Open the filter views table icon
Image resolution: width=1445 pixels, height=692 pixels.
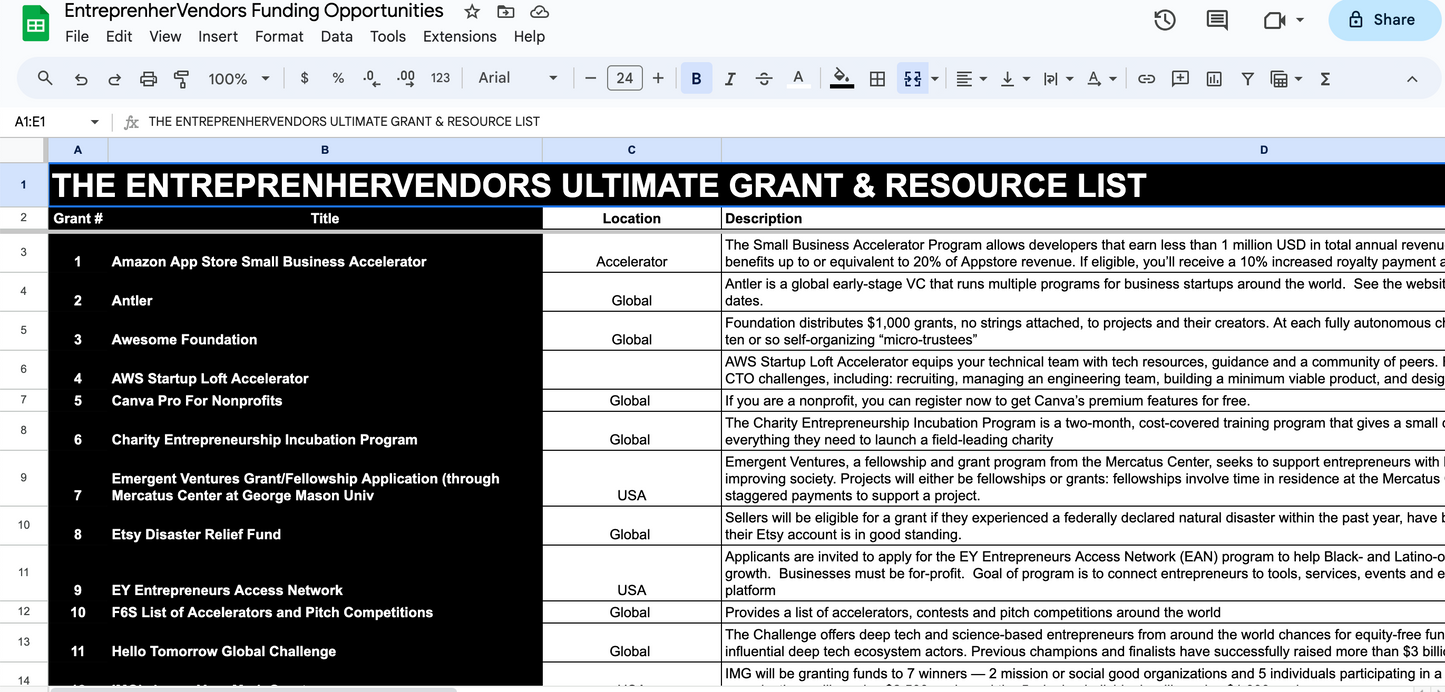1279,78
